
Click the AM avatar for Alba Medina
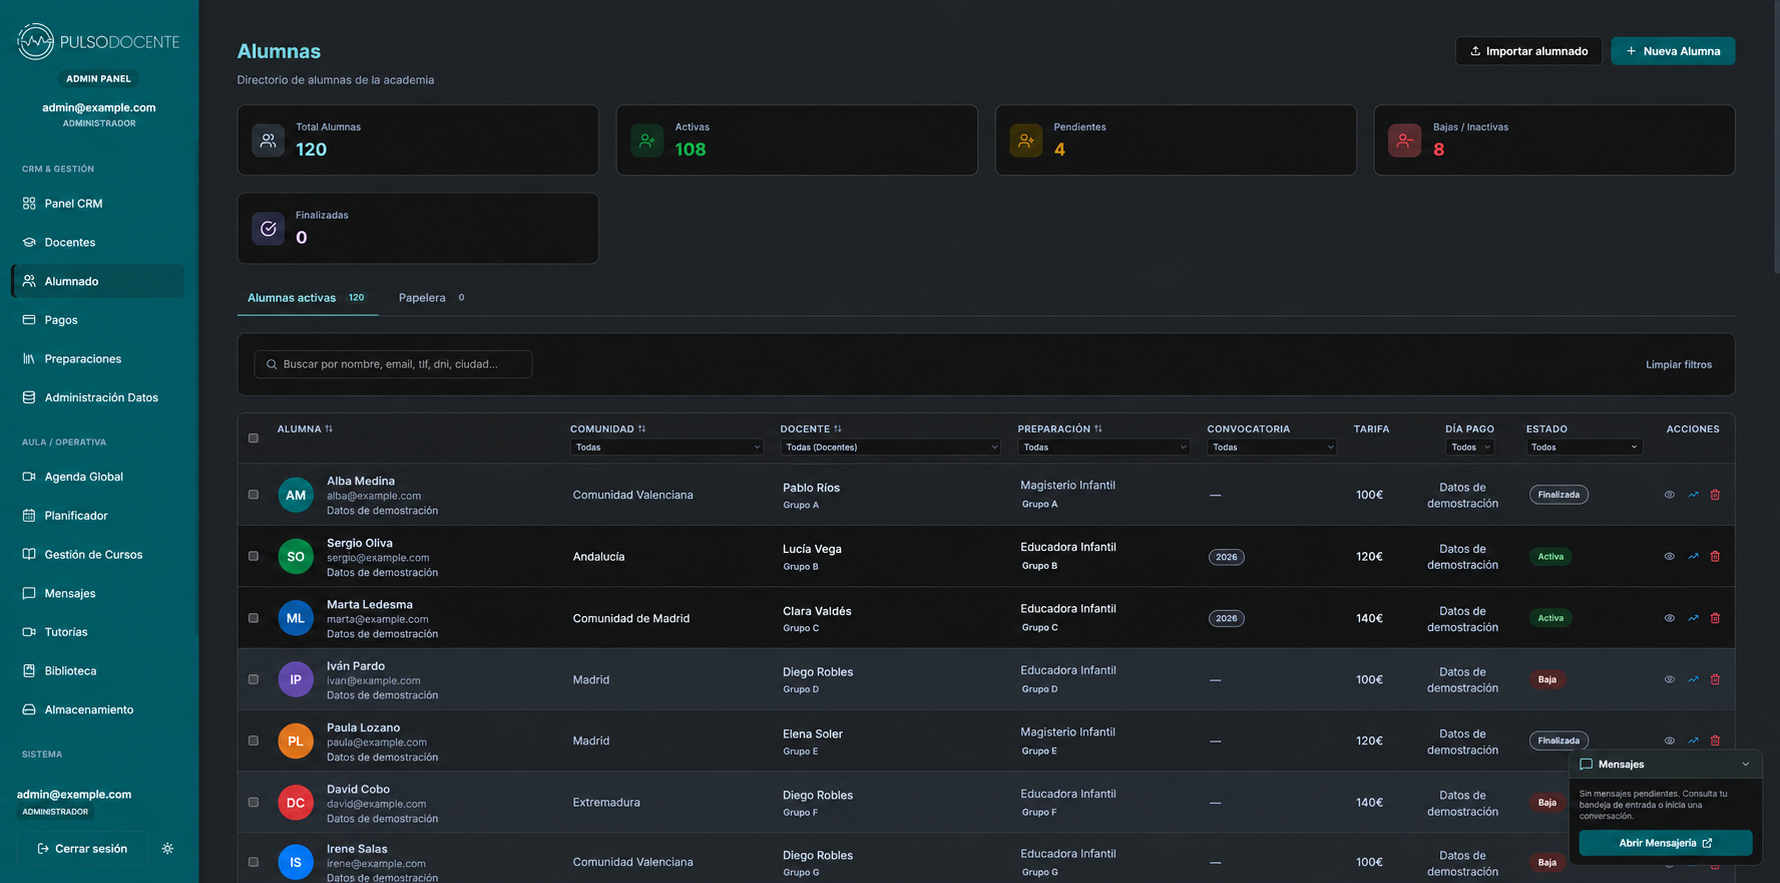click(x=296, y=495)
